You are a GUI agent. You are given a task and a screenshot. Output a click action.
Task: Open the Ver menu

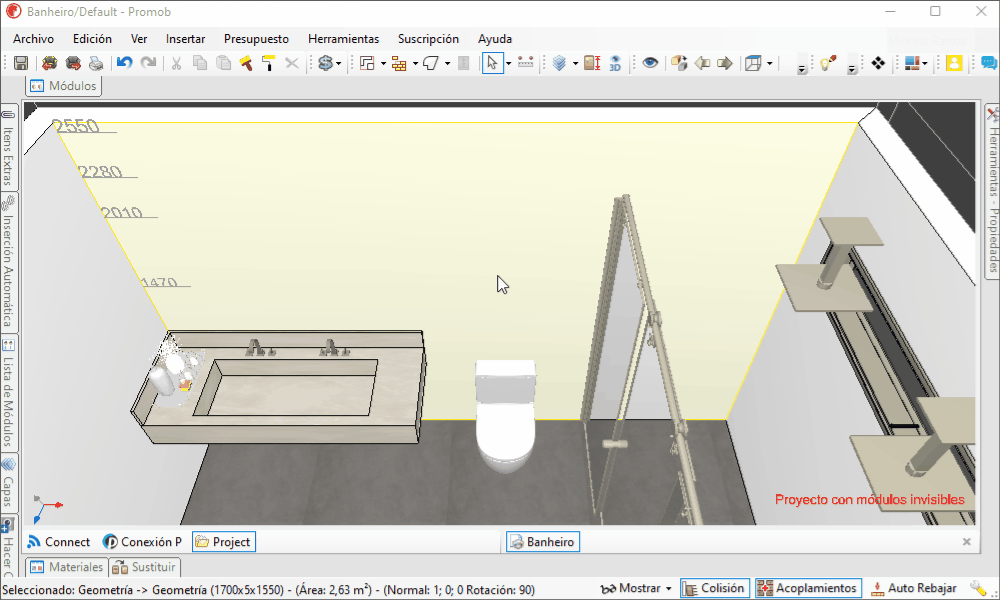coord(138,39)
